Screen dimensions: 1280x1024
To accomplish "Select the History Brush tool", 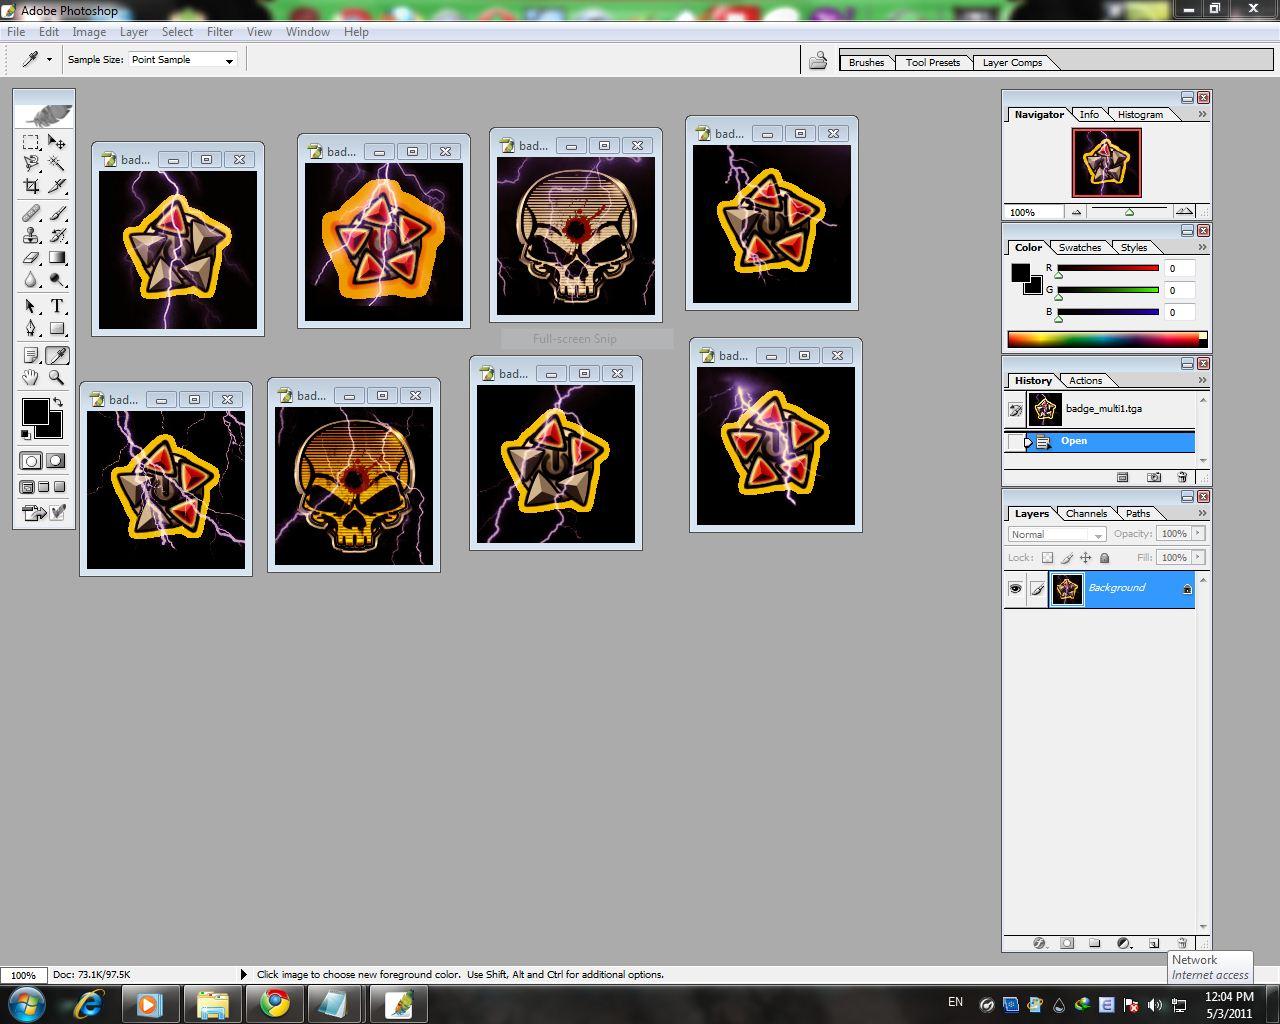I will point(57,235).
